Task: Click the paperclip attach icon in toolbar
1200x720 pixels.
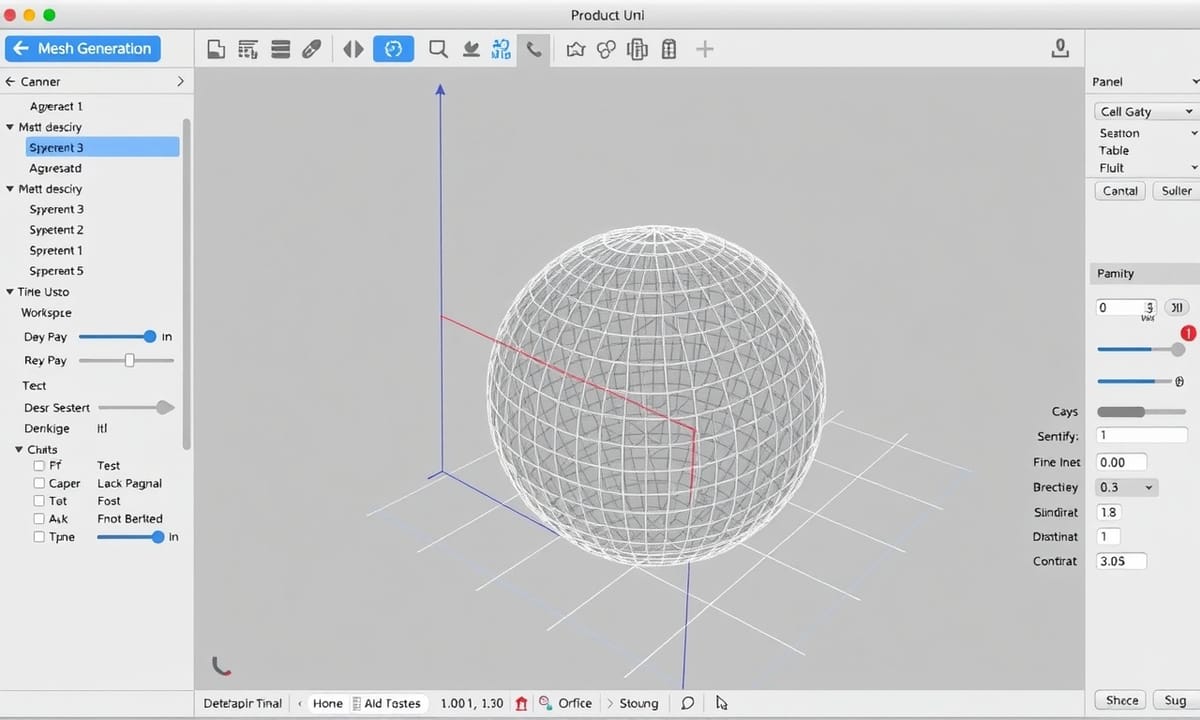Action: [x=312, y=49]
